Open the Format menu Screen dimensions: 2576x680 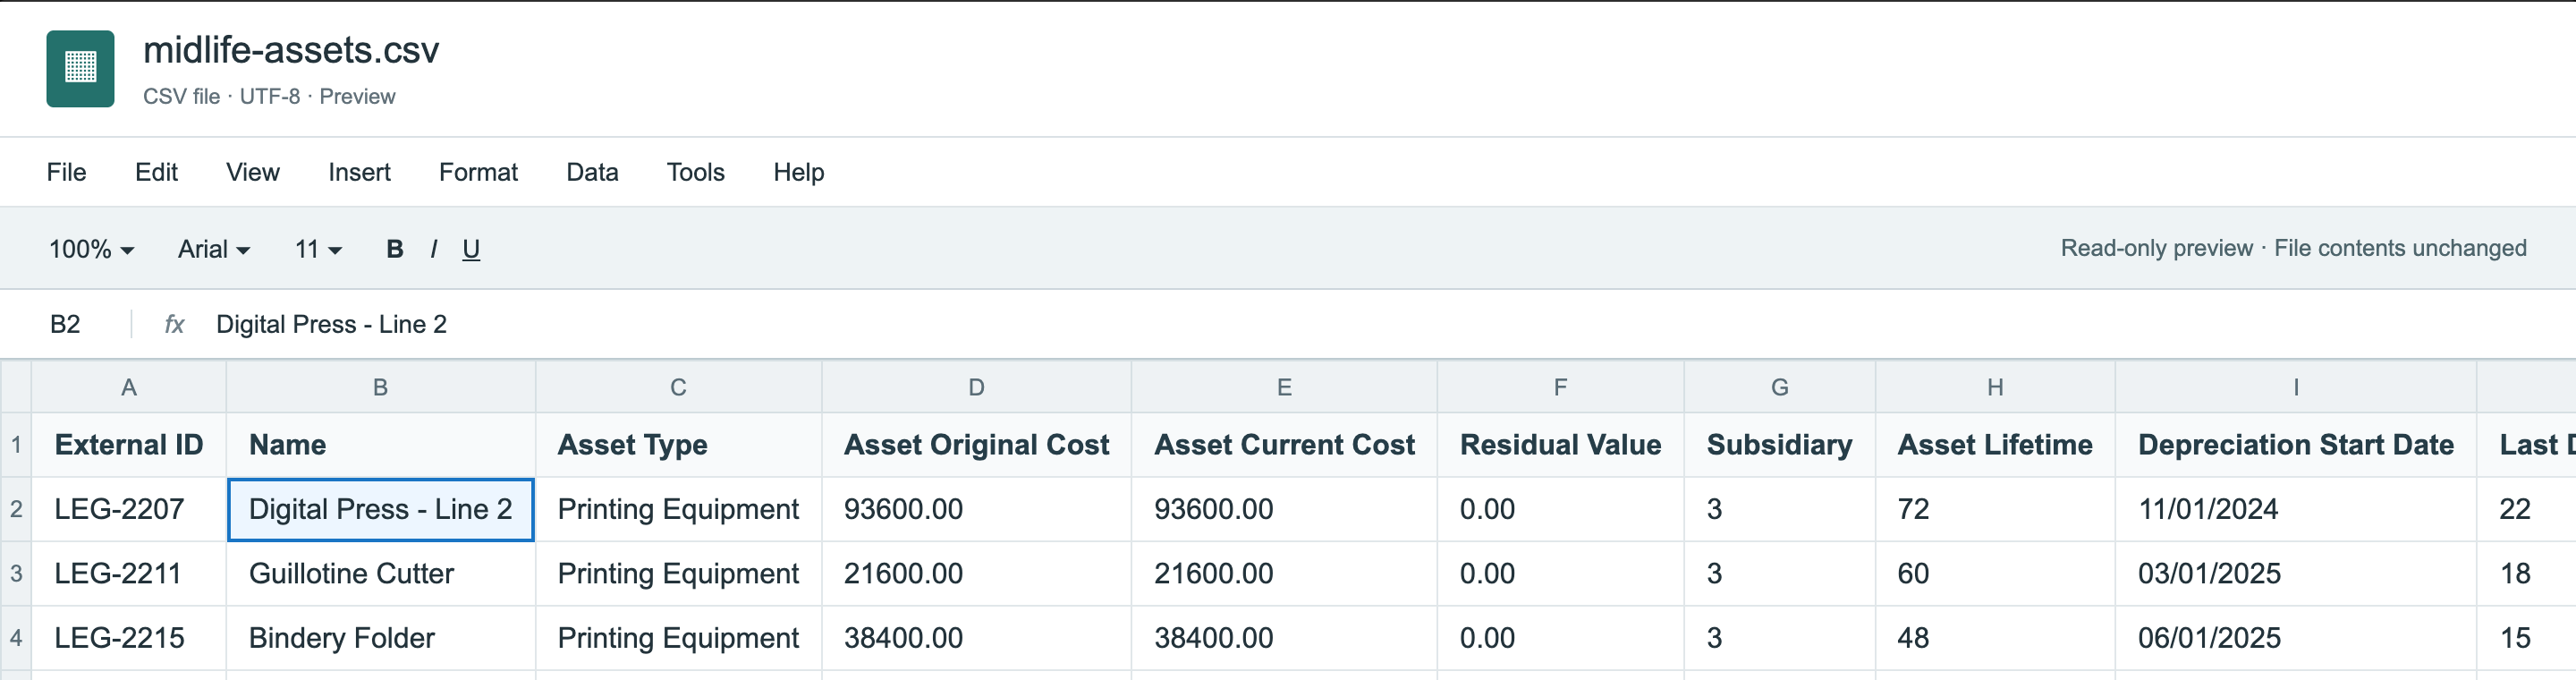click(478, 172)
